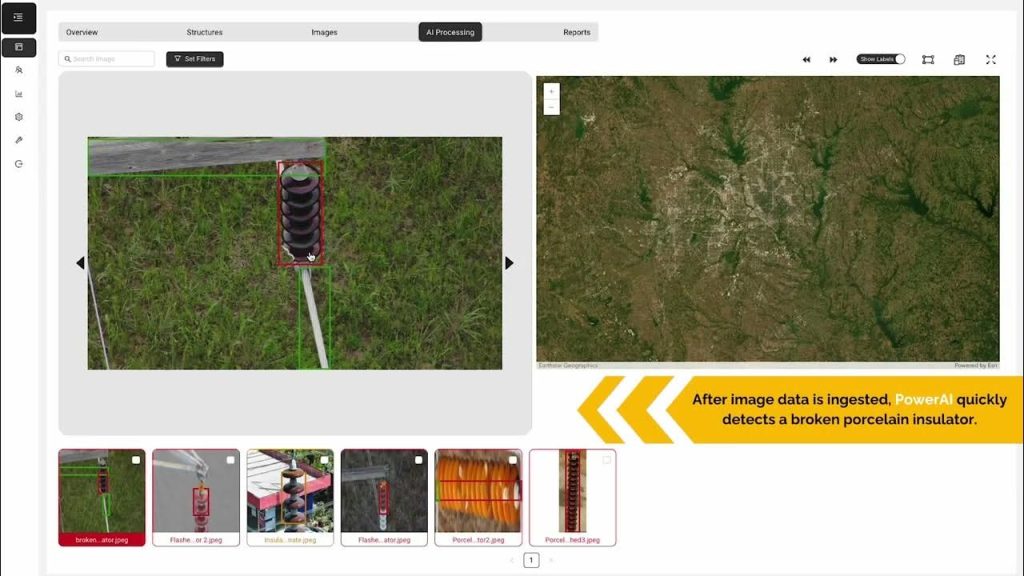The image size is (1024, 576).
Task: Go to previous image with left arrow
Action: tap(80, 263)
